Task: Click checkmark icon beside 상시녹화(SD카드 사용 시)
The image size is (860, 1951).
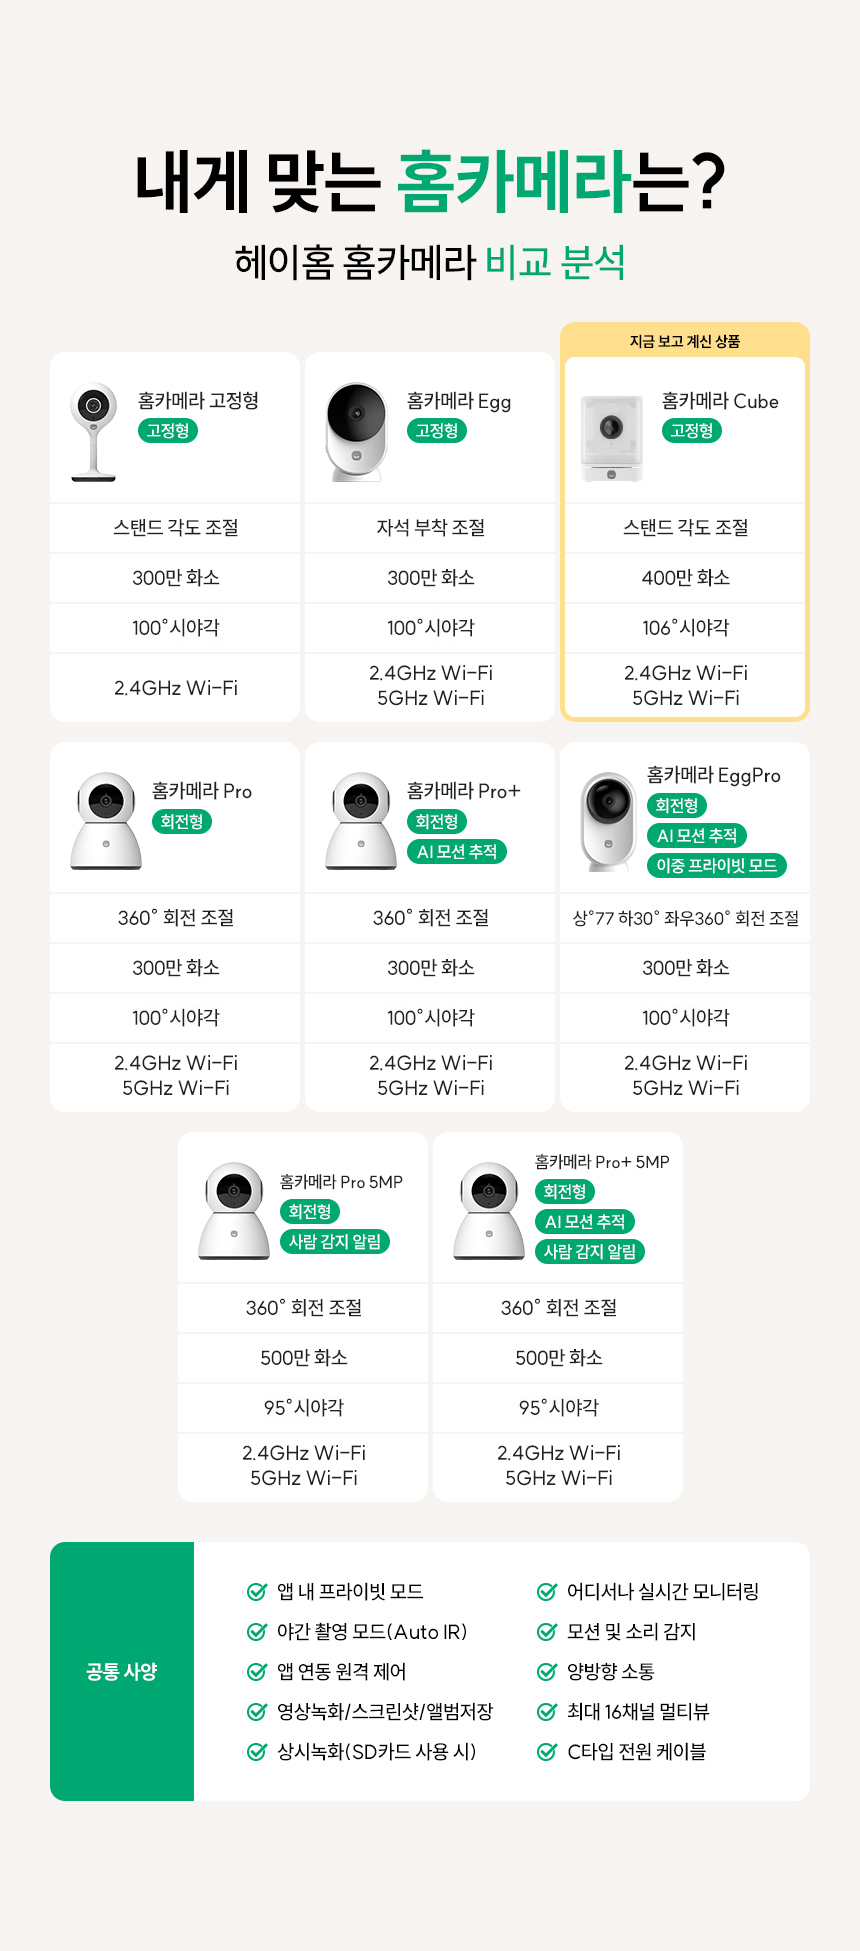Action: pyautogui.click(x=257, y=1751)
